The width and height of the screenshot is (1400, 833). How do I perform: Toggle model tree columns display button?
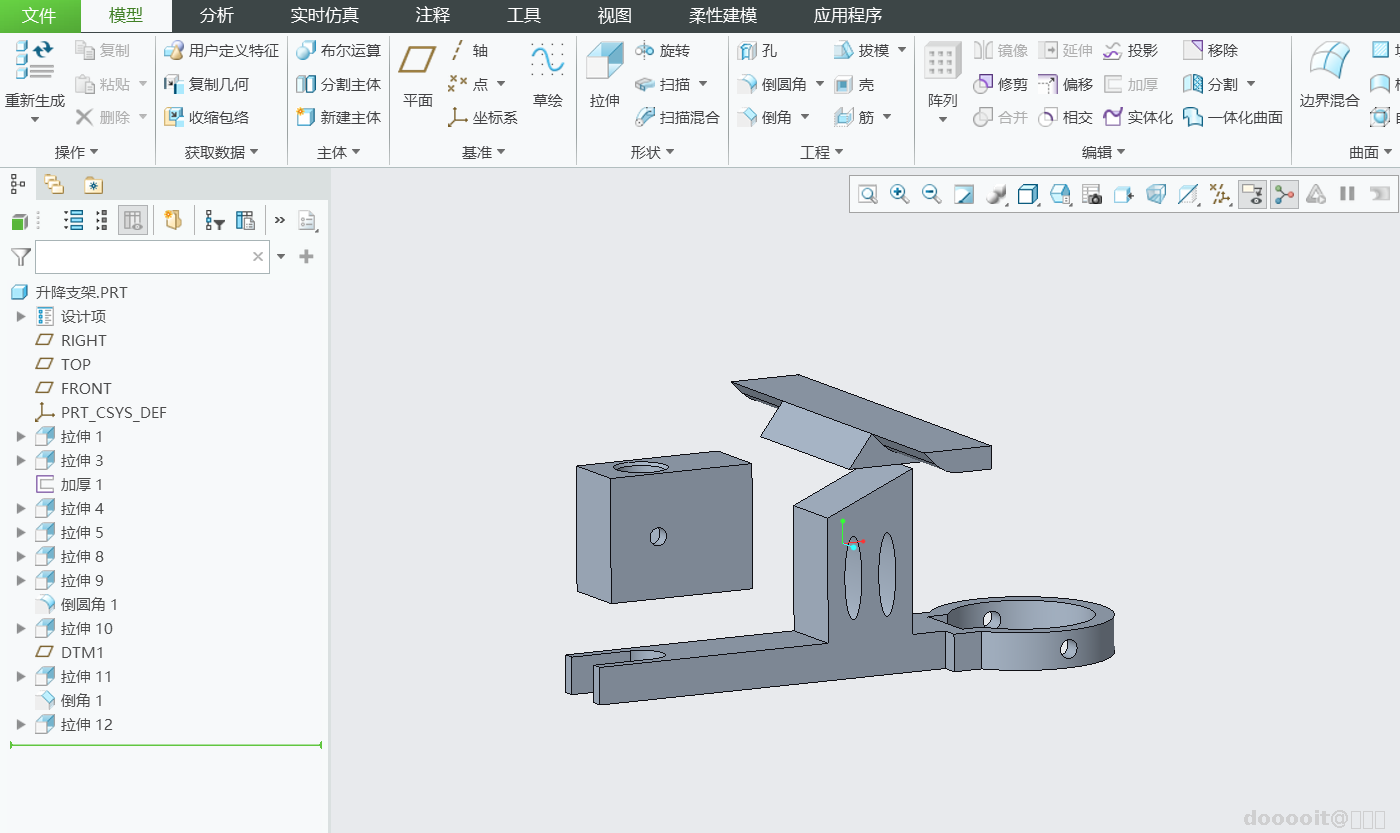point(133,221)
